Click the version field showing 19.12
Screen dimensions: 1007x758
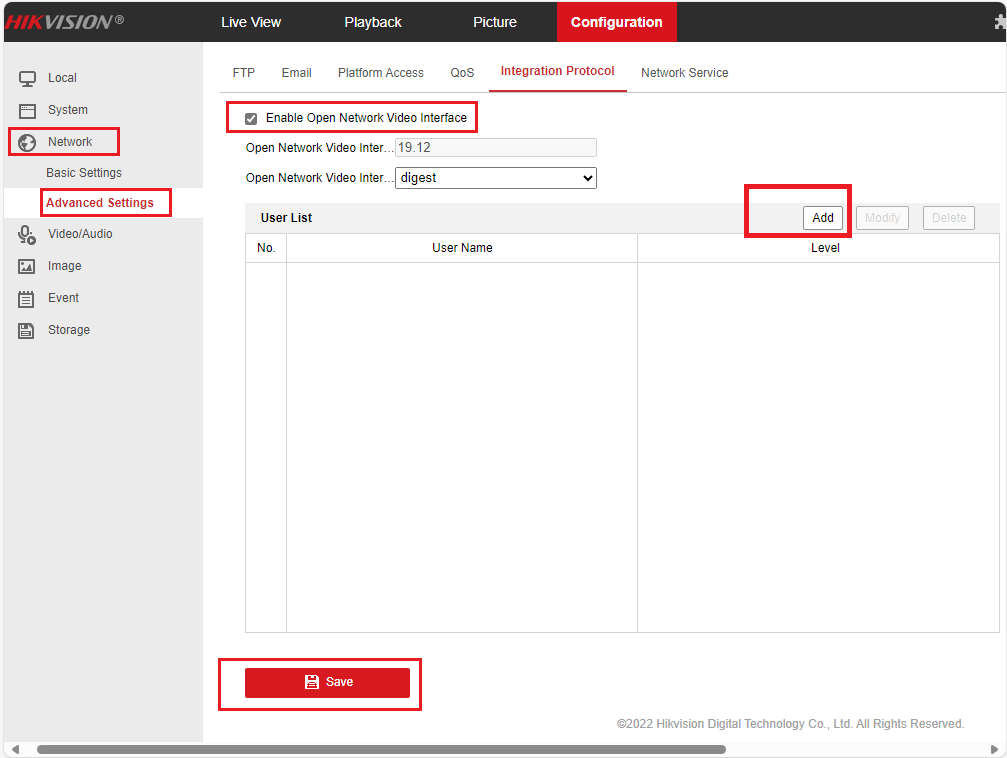[x=496, y=147]
